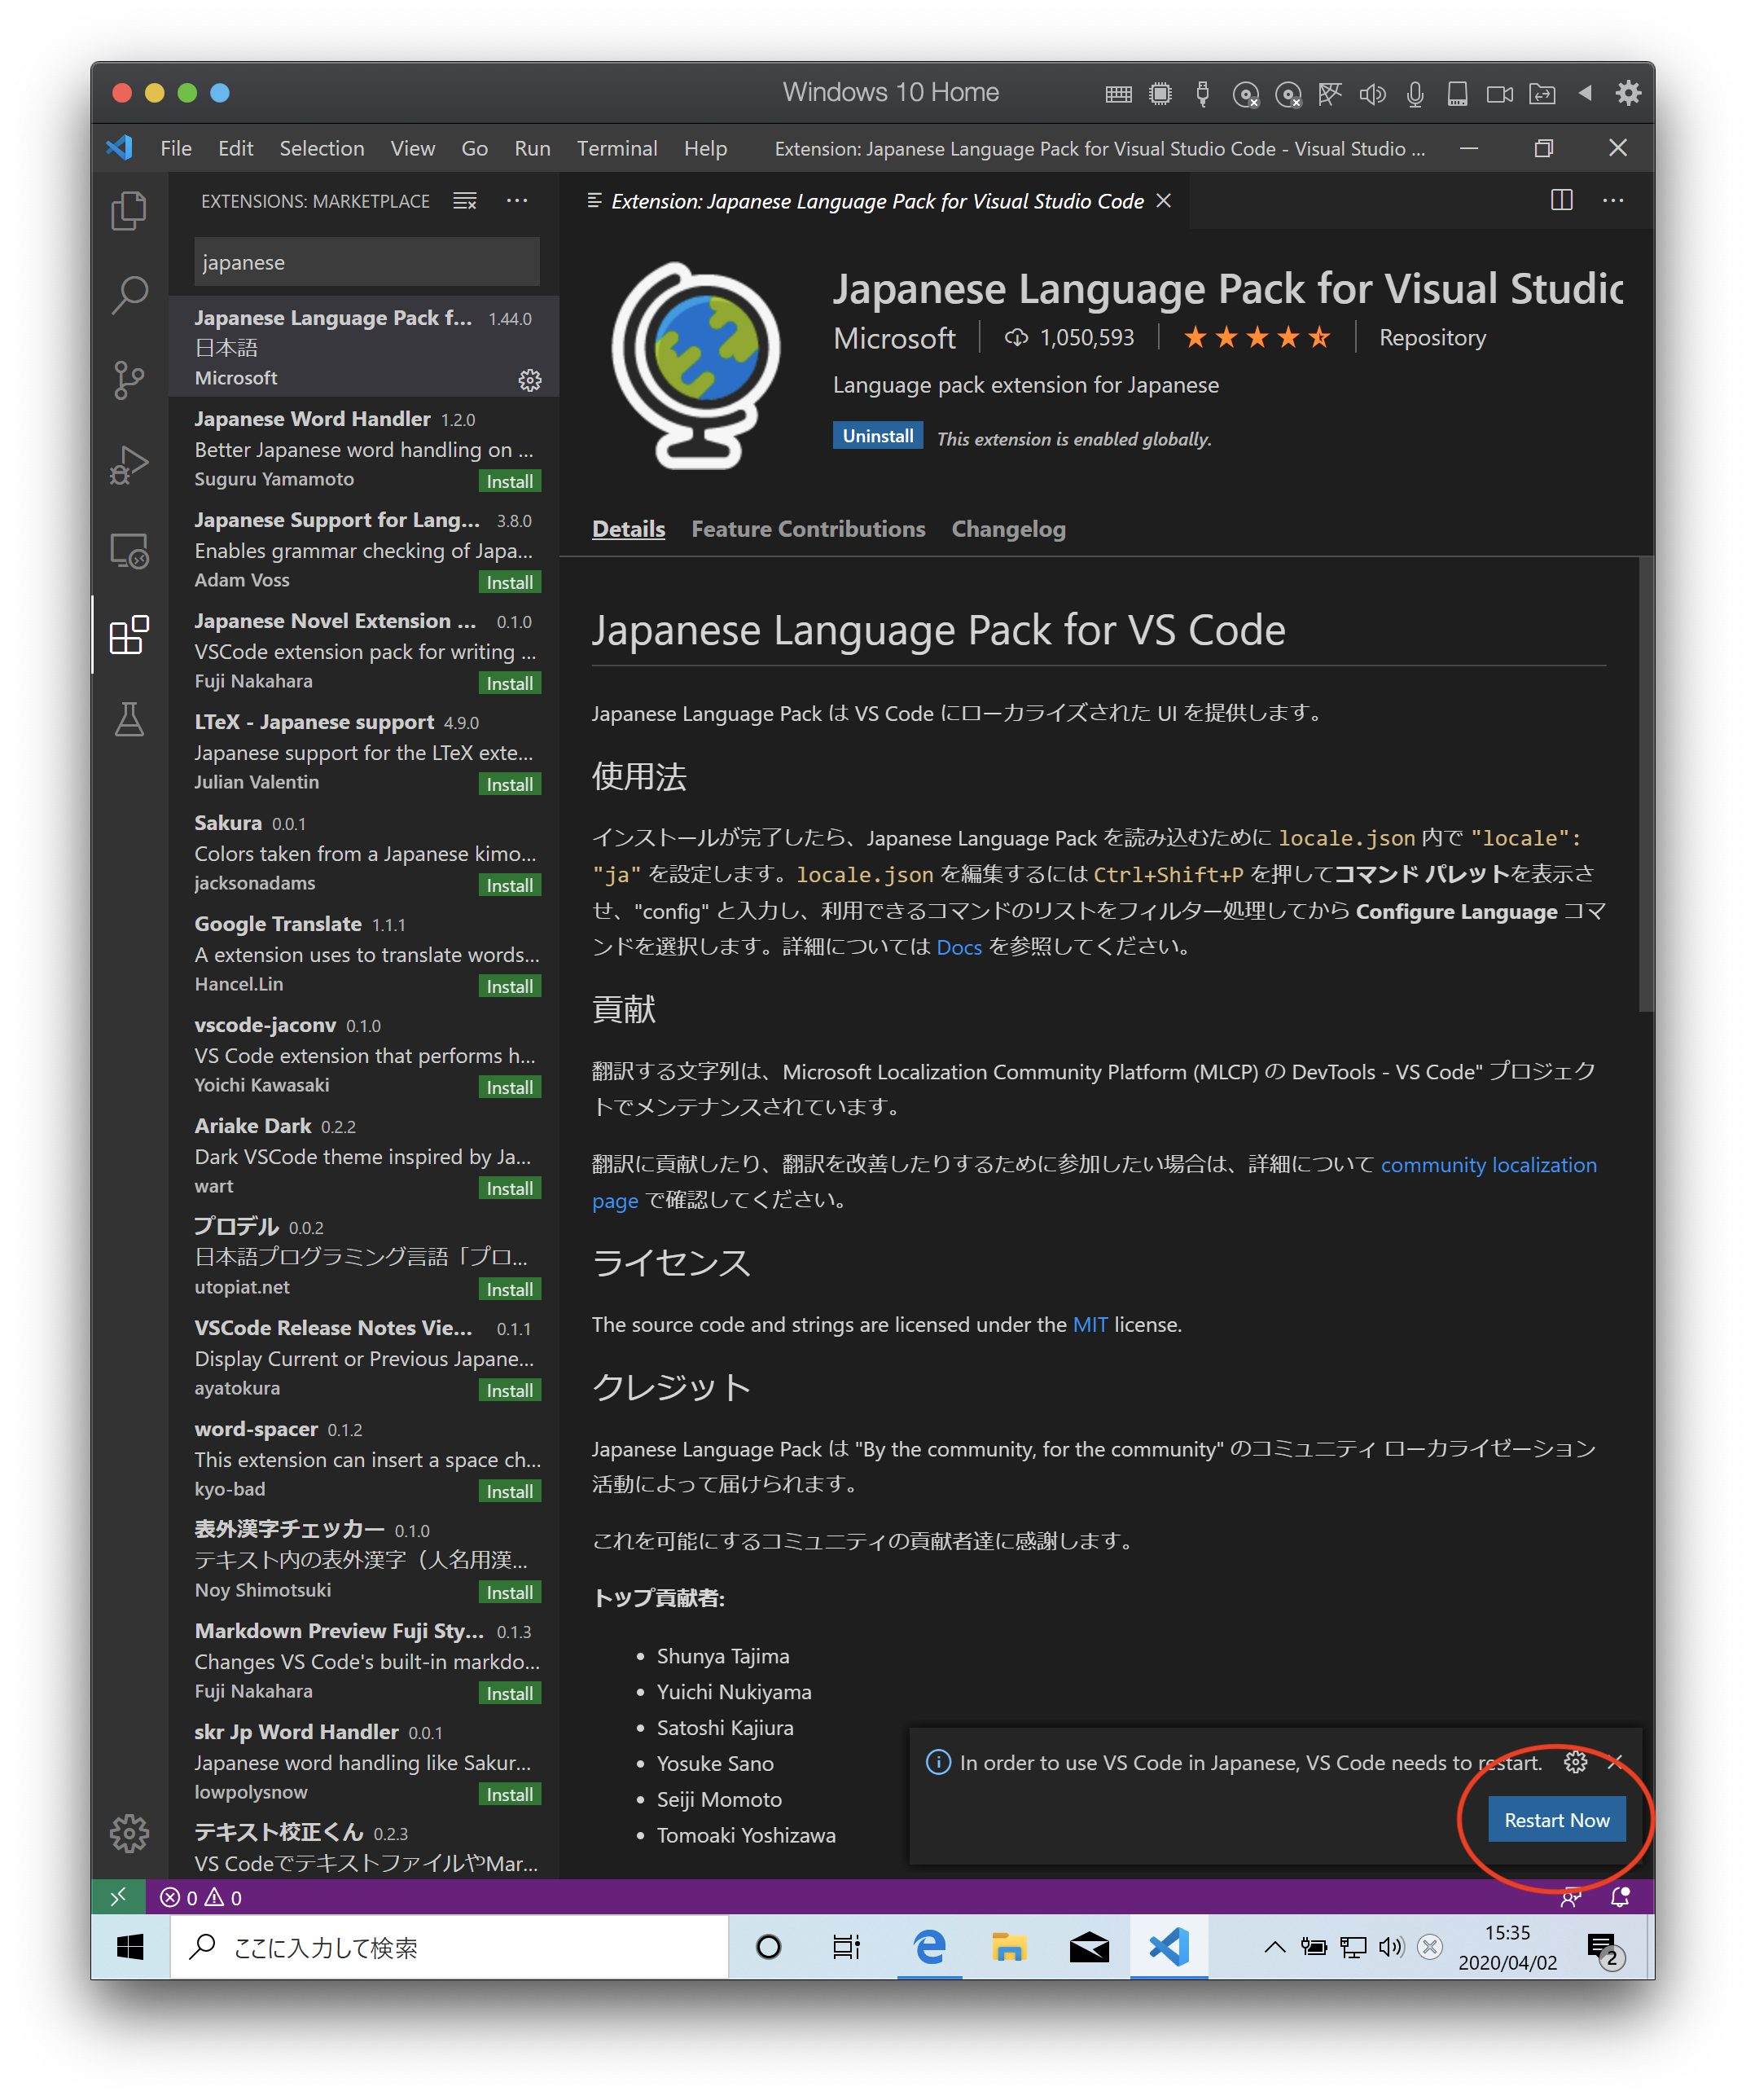This screenshot has width=1746, height=2100.
Task: Open the Explorer view in activity bar
Action: [129, 211]
